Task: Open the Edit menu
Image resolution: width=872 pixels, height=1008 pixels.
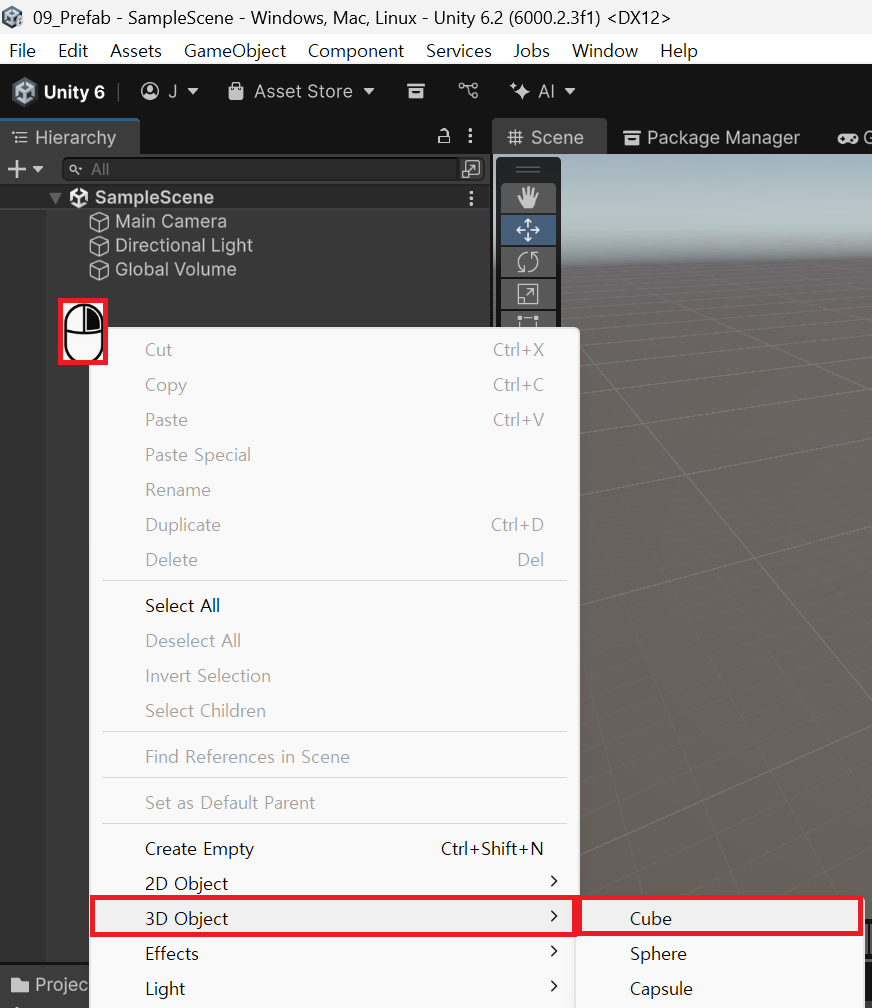Action: click(x=73, y=51)
